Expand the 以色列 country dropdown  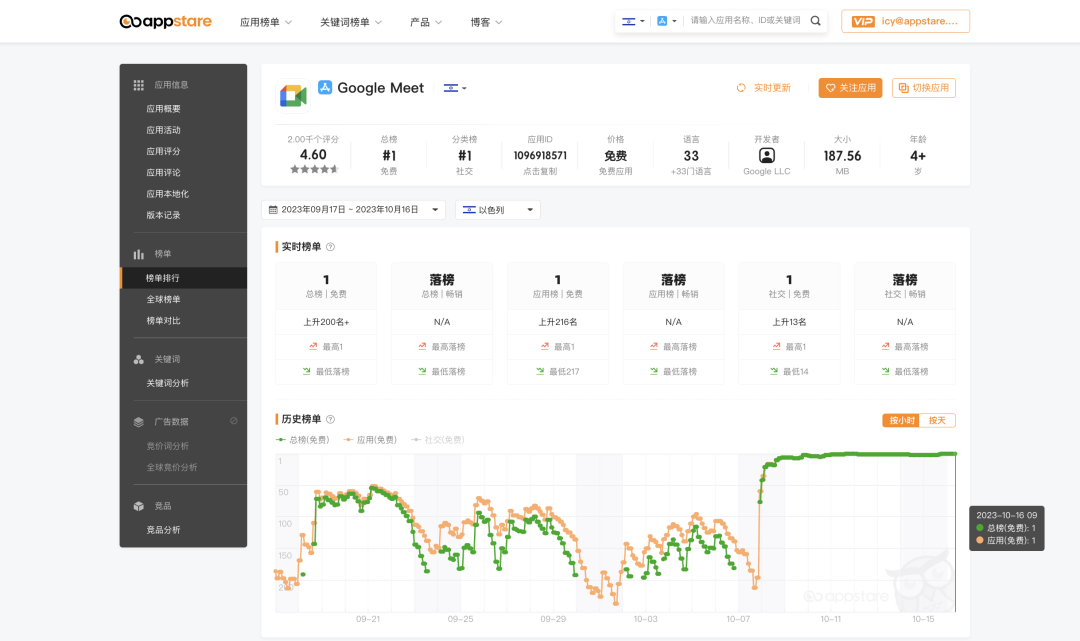point(497,210)
